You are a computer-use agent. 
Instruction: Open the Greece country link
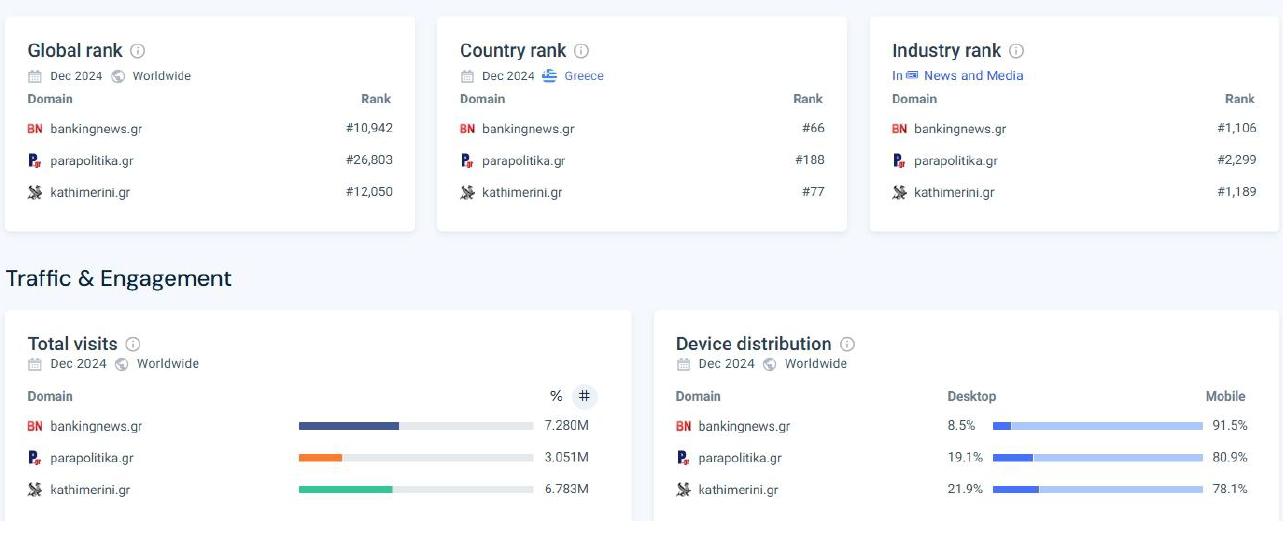click(x=583, y=76)
